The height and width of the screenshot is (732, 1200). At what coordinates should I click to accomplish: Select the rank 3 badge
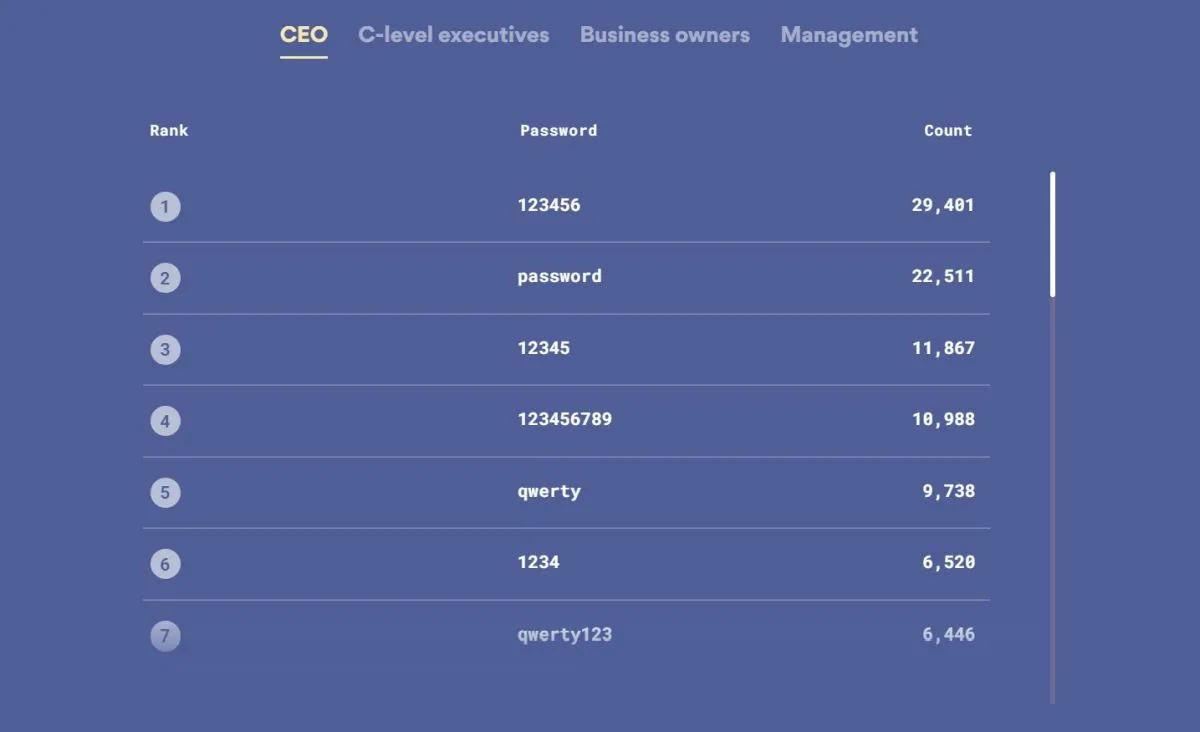(x=165, y=348)
